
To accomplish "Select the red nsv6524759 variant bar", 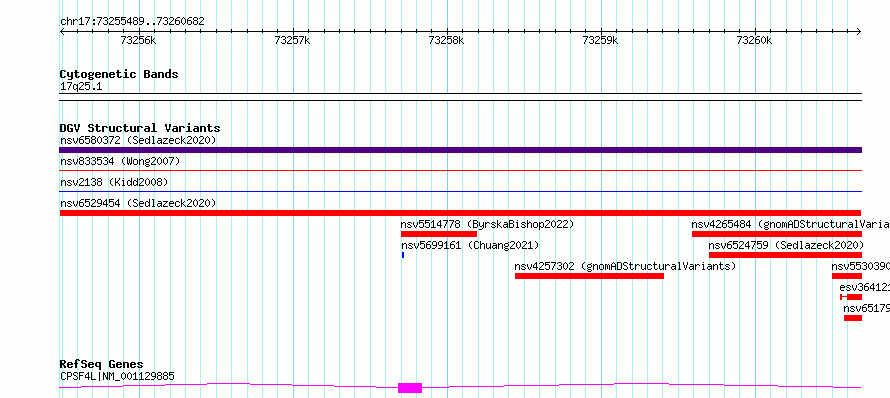I will [786, 255].
